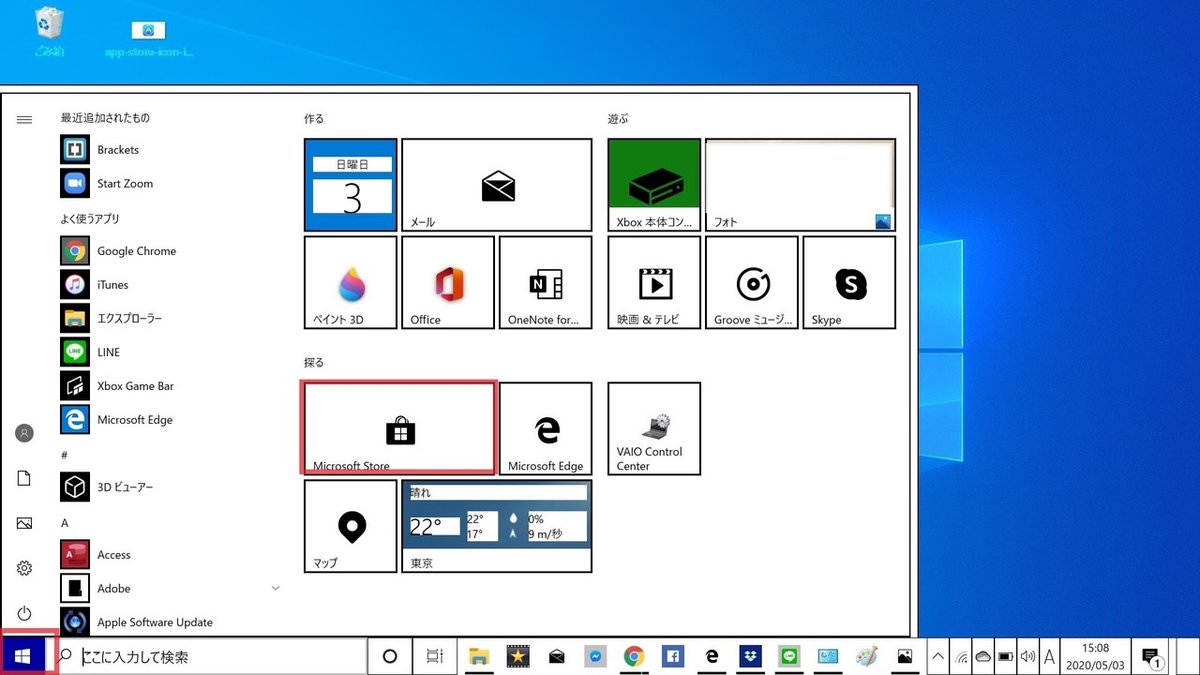
Task: Open Task View on the taskbar
Action: [x=434, y=657]
